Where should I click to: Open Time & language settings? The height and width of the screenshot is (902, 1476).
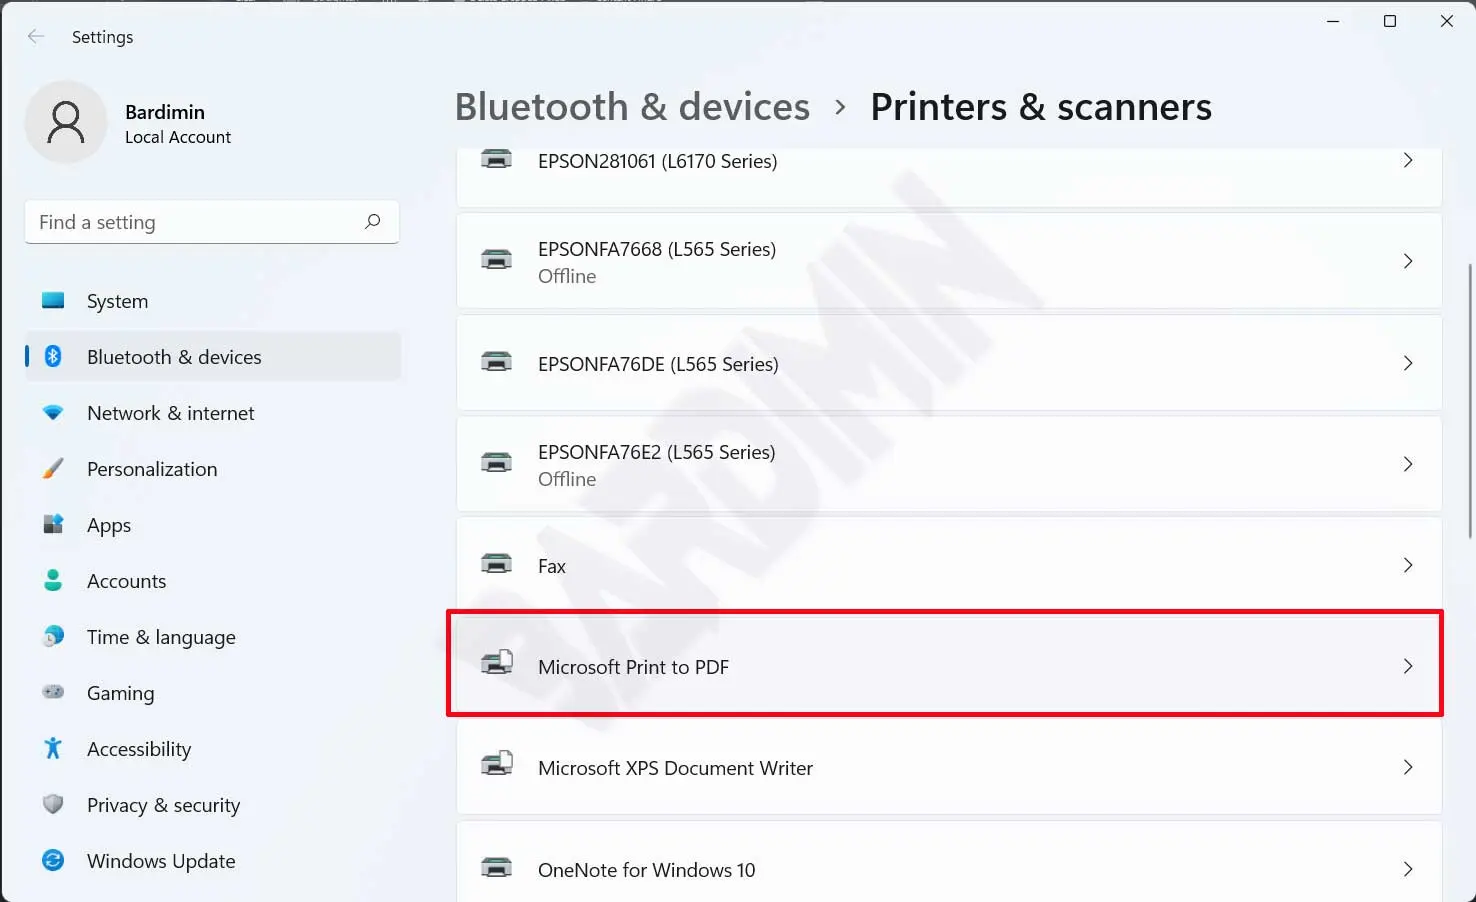click(x=161, y=637)
